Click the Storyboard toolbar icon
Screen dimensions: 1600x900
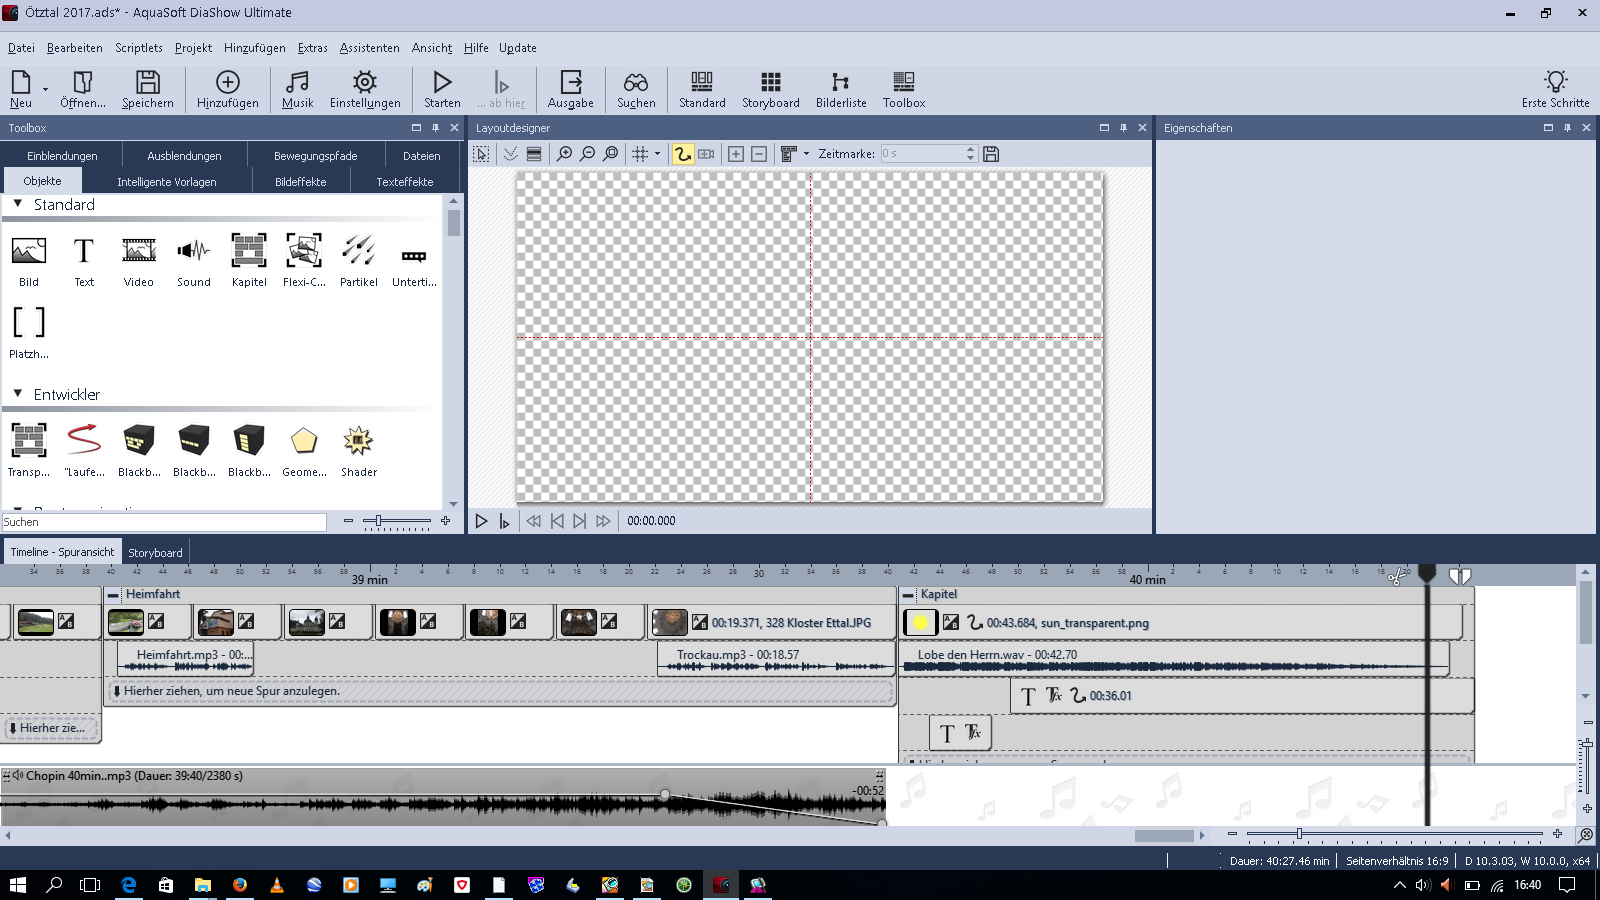click(770, 89)
